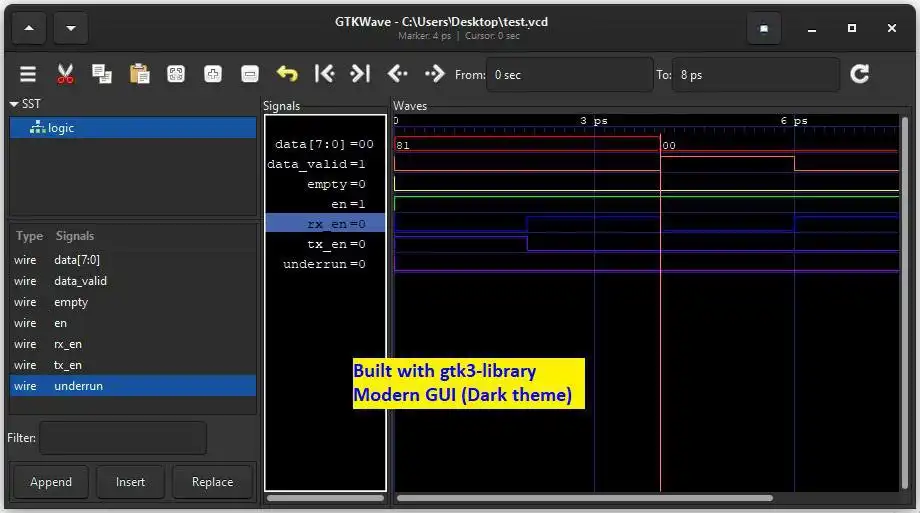Select rx_en =0 highlighted trace

[325, 224]
